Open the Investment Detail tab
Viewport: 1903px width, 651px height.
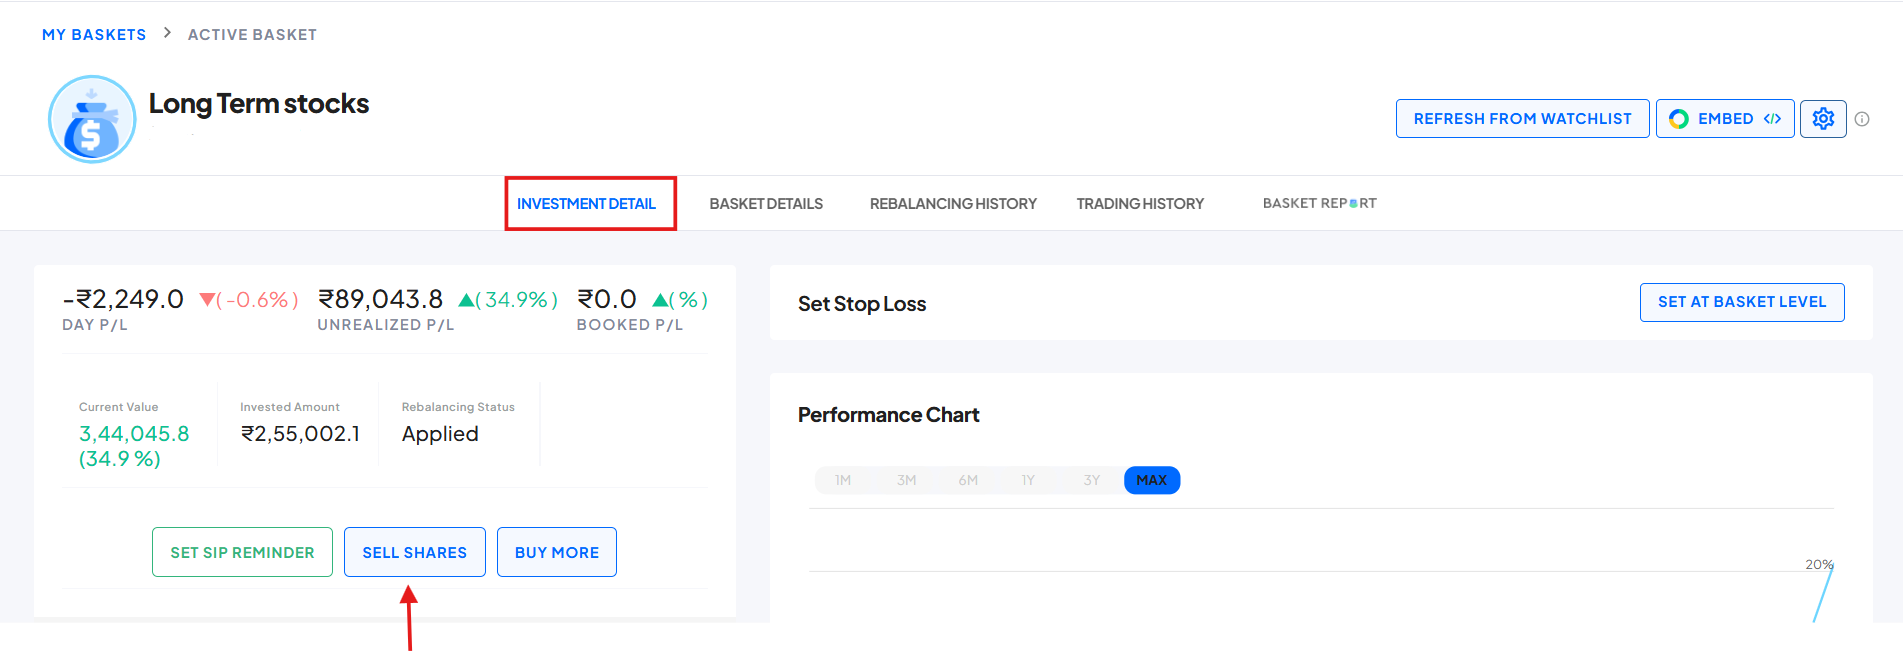click(586, 204)
